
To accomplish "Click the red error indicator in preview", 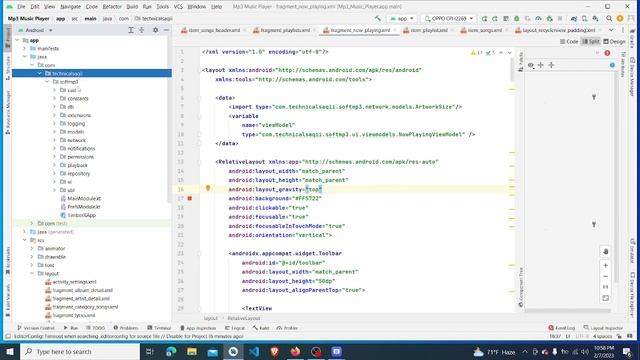I will click(x=607, y=53).
